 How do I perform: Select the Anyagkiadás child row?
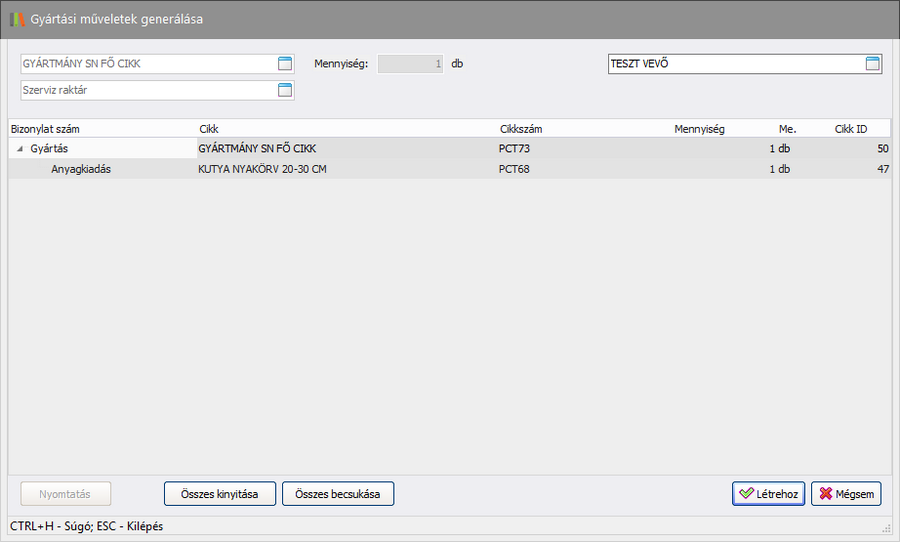81,169
